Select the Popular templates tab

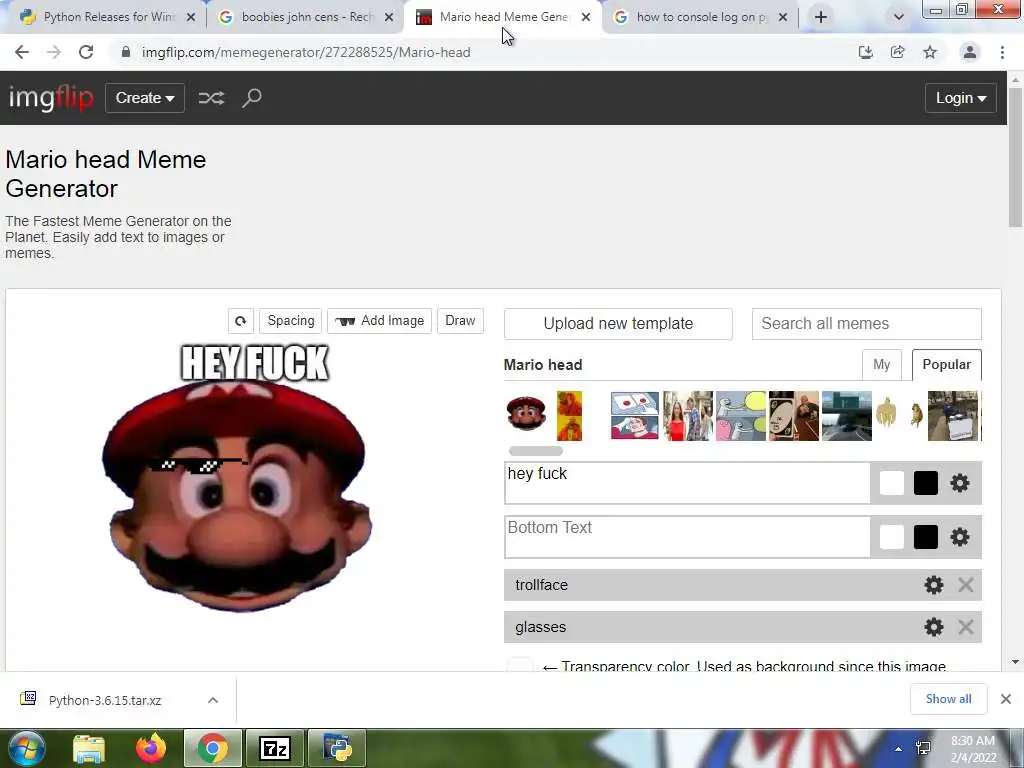pyautogui.click(x=946, y=364)
